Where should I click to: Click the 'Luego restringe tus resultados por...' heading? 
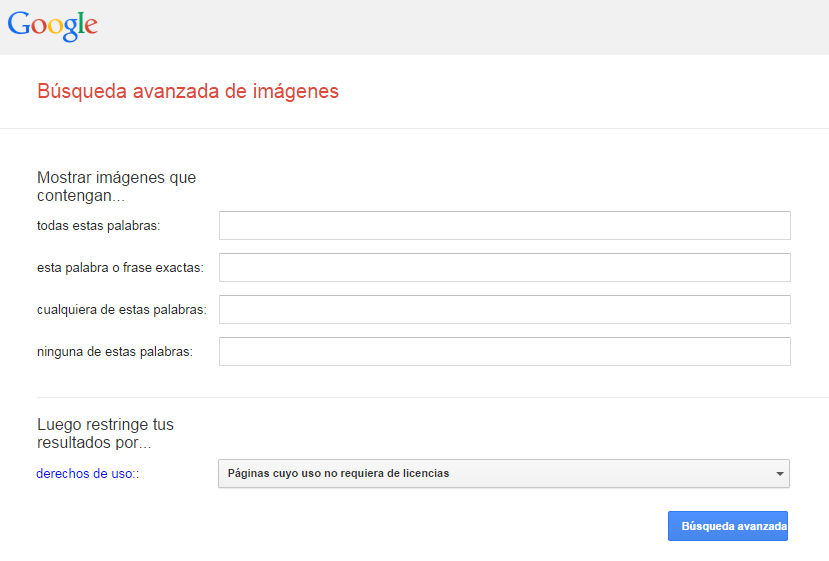(x=105, y=434)
